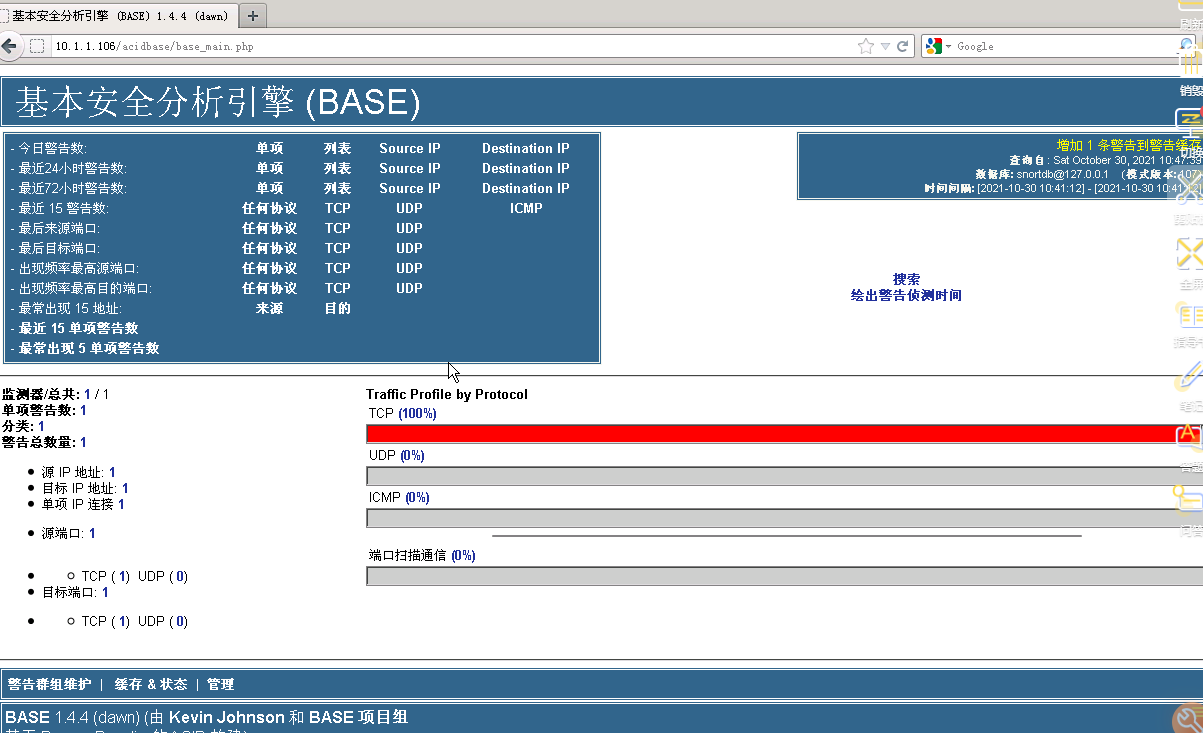Reload the page with the refresh icon
Image resolution: width=1203 pixels, height=733 pixels.
[902, 46]
